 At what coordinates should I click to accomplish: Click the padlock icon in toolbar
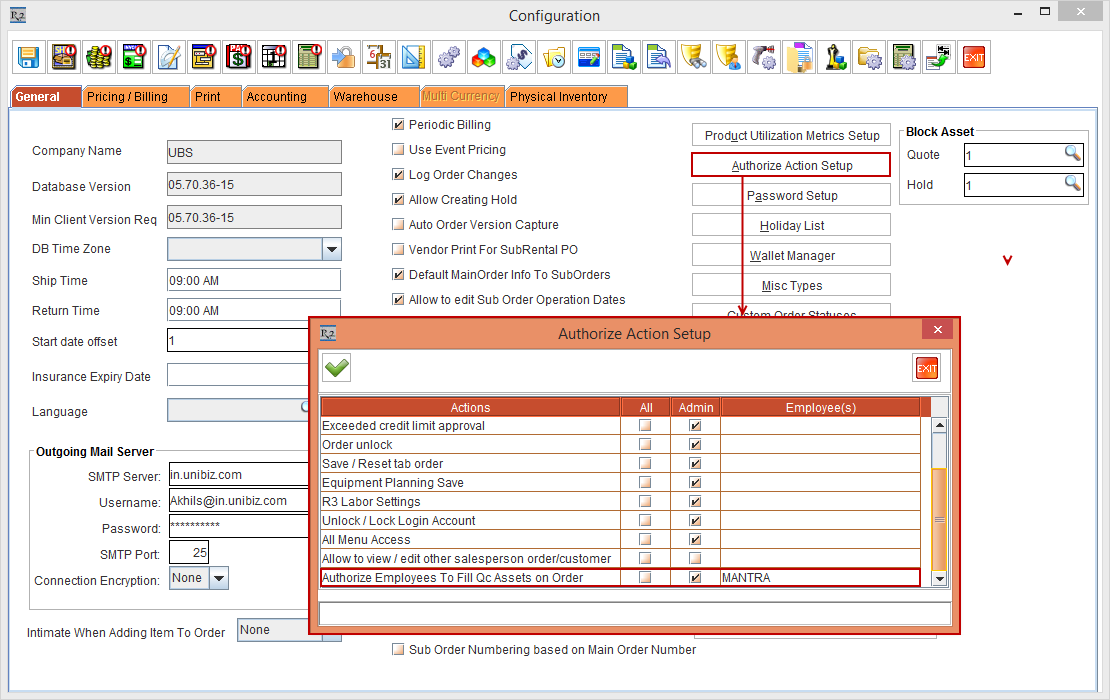tap(343, 57)
